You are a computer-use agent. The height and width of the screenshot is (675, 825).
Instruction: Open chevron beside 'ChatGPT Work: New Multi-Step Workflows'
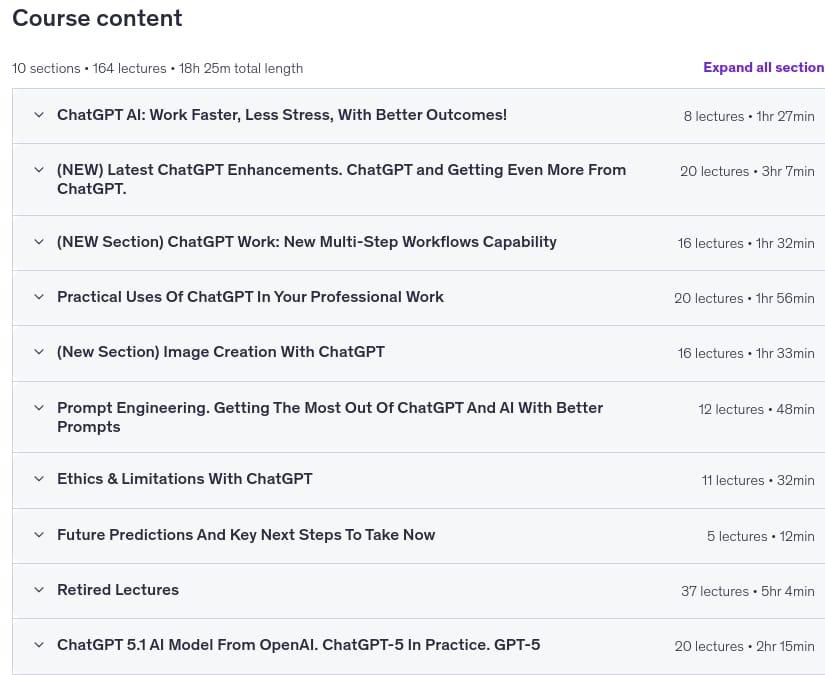click(x=39, y=241)
